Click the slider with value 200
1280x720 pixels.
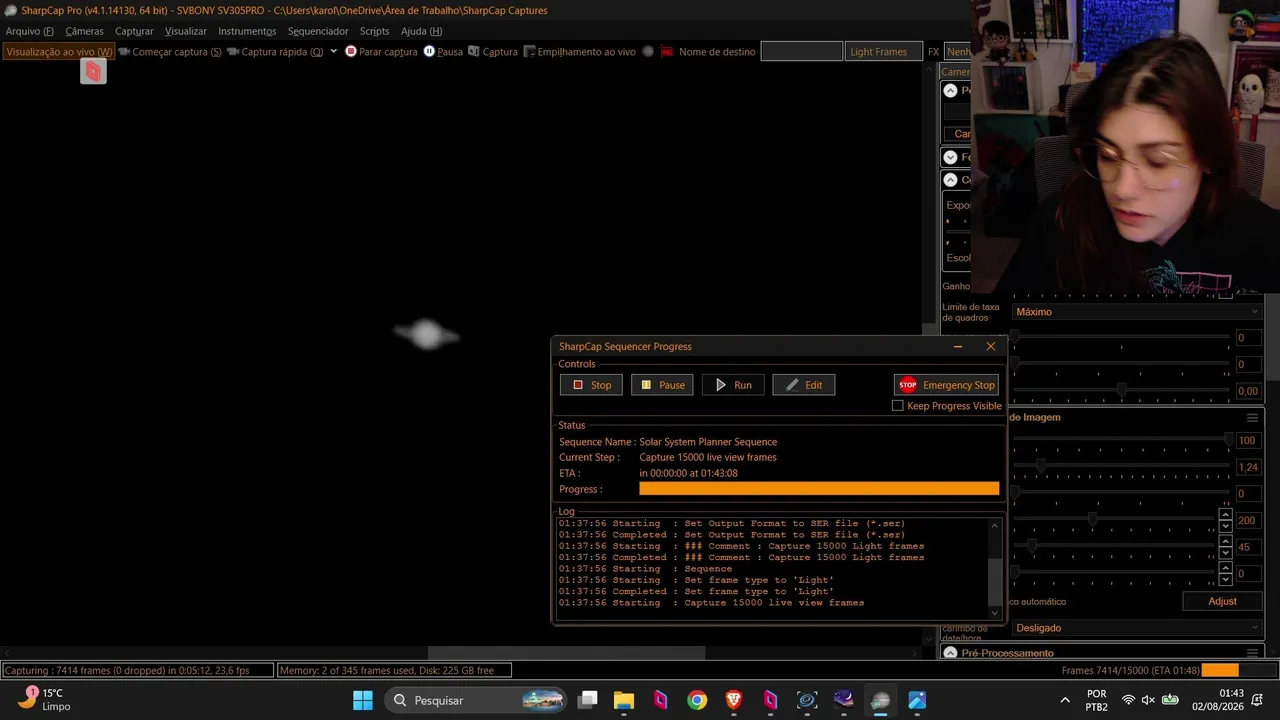(x=1113, y=520)
